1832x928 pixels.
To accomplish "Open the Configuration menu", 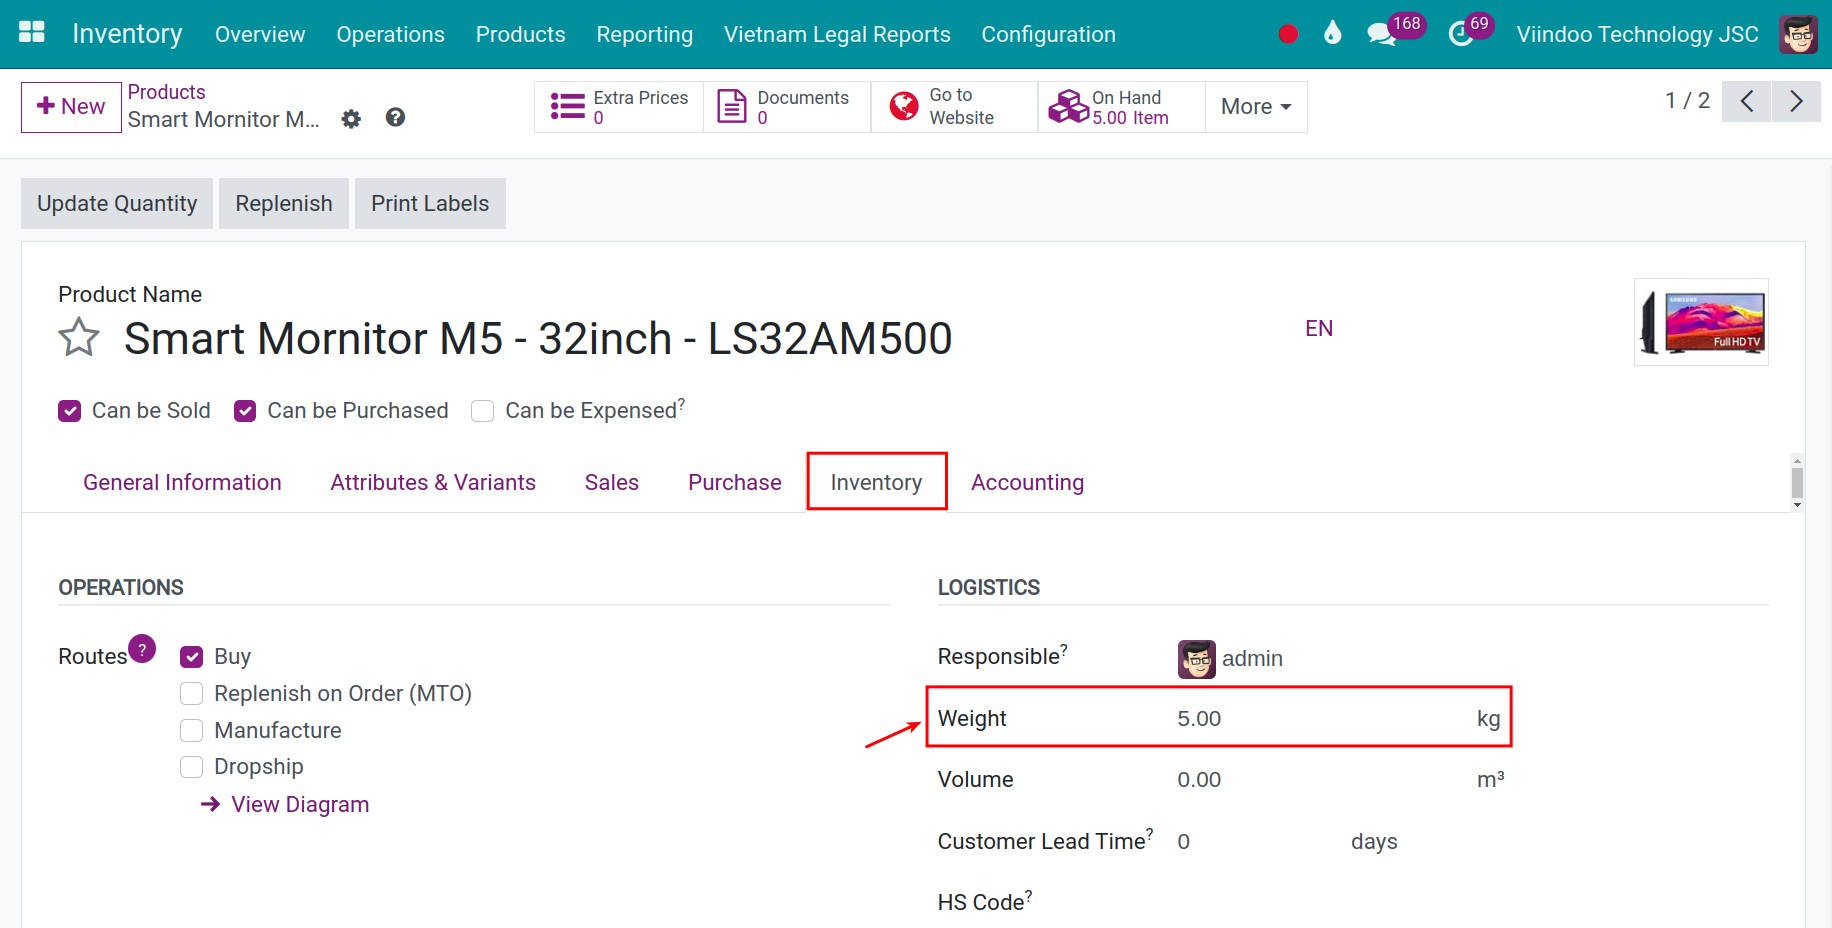I will [x=1048, y=34].
